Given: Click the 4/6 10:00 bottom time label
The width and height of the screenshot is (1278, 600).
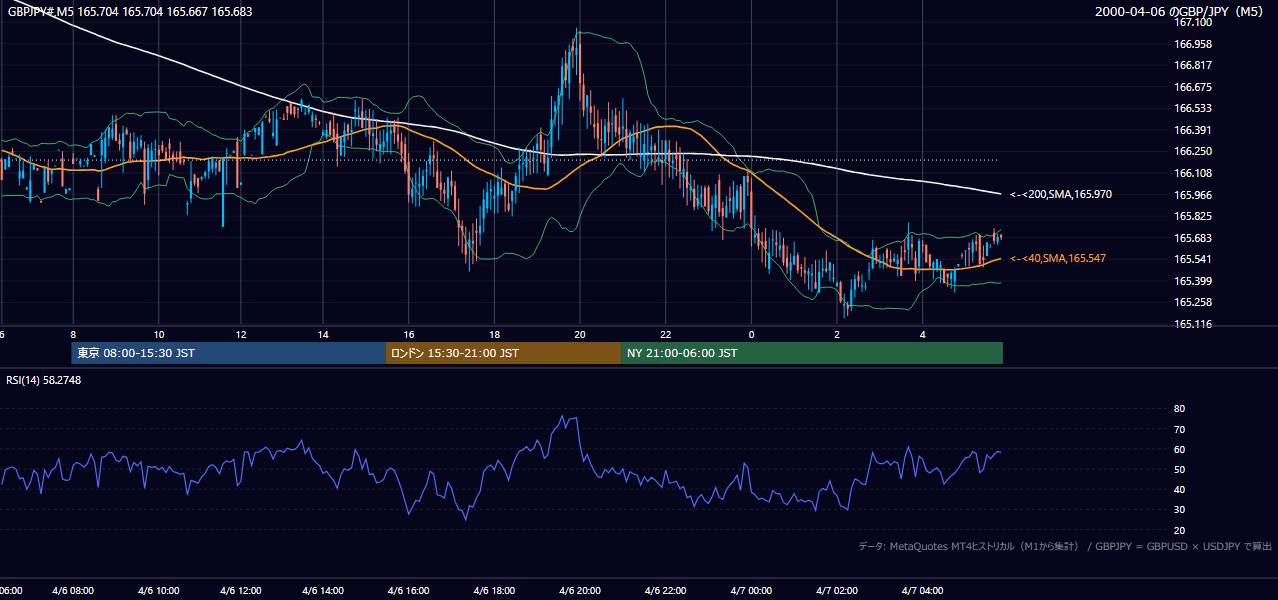Looking at the screenshot, I should tap(157, 590).
